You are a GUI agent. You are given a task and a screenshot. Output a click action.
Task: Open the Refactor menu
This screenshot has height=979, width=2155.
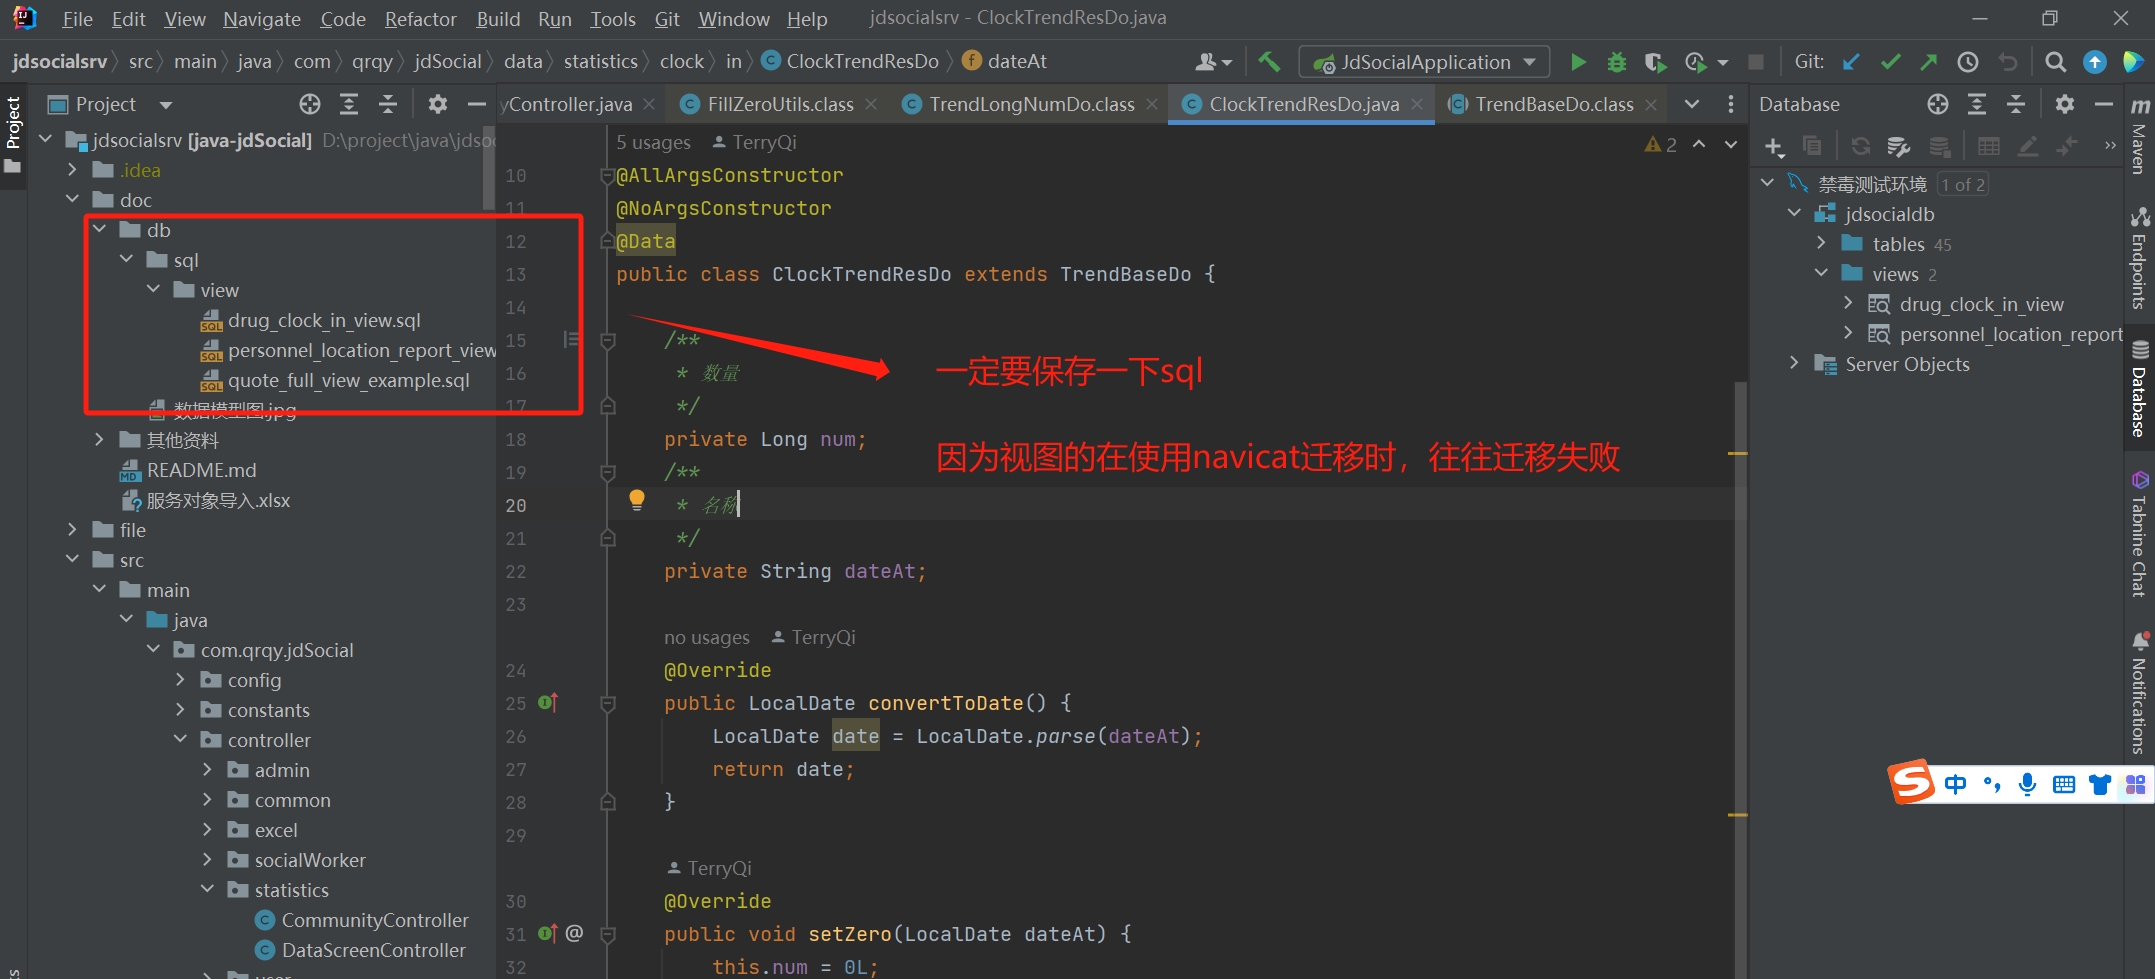420,19
